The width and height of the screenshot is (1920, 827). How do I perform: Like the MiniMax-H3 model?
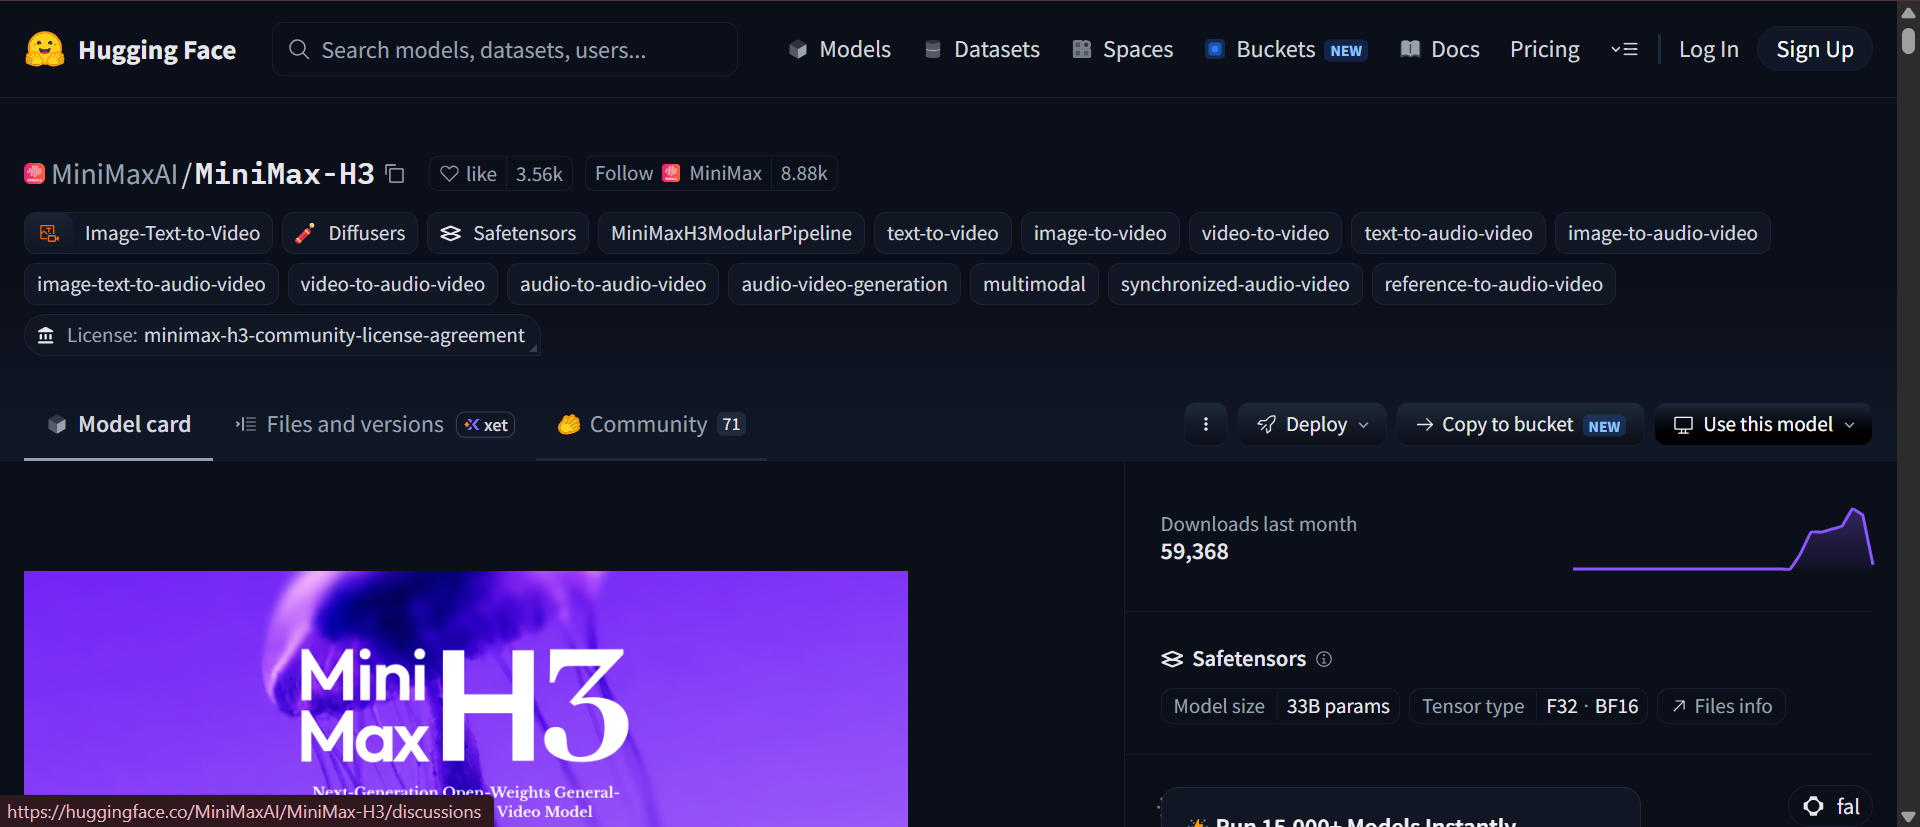468,174
